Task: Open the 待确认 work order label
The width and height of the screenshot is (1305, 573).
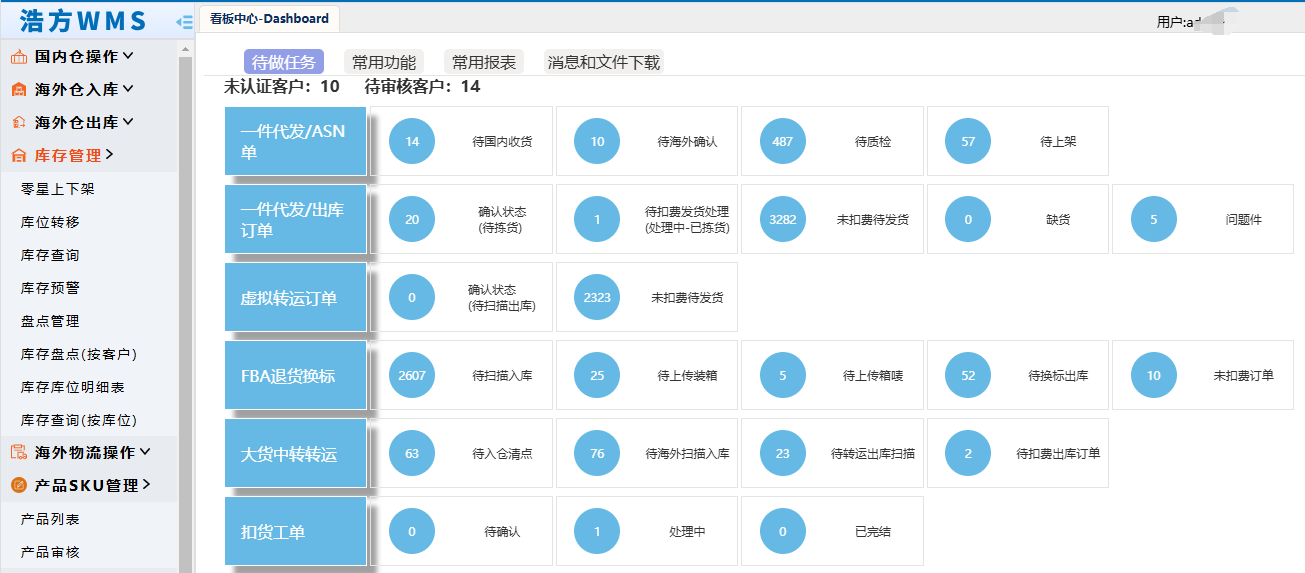Action: (502, 532)
